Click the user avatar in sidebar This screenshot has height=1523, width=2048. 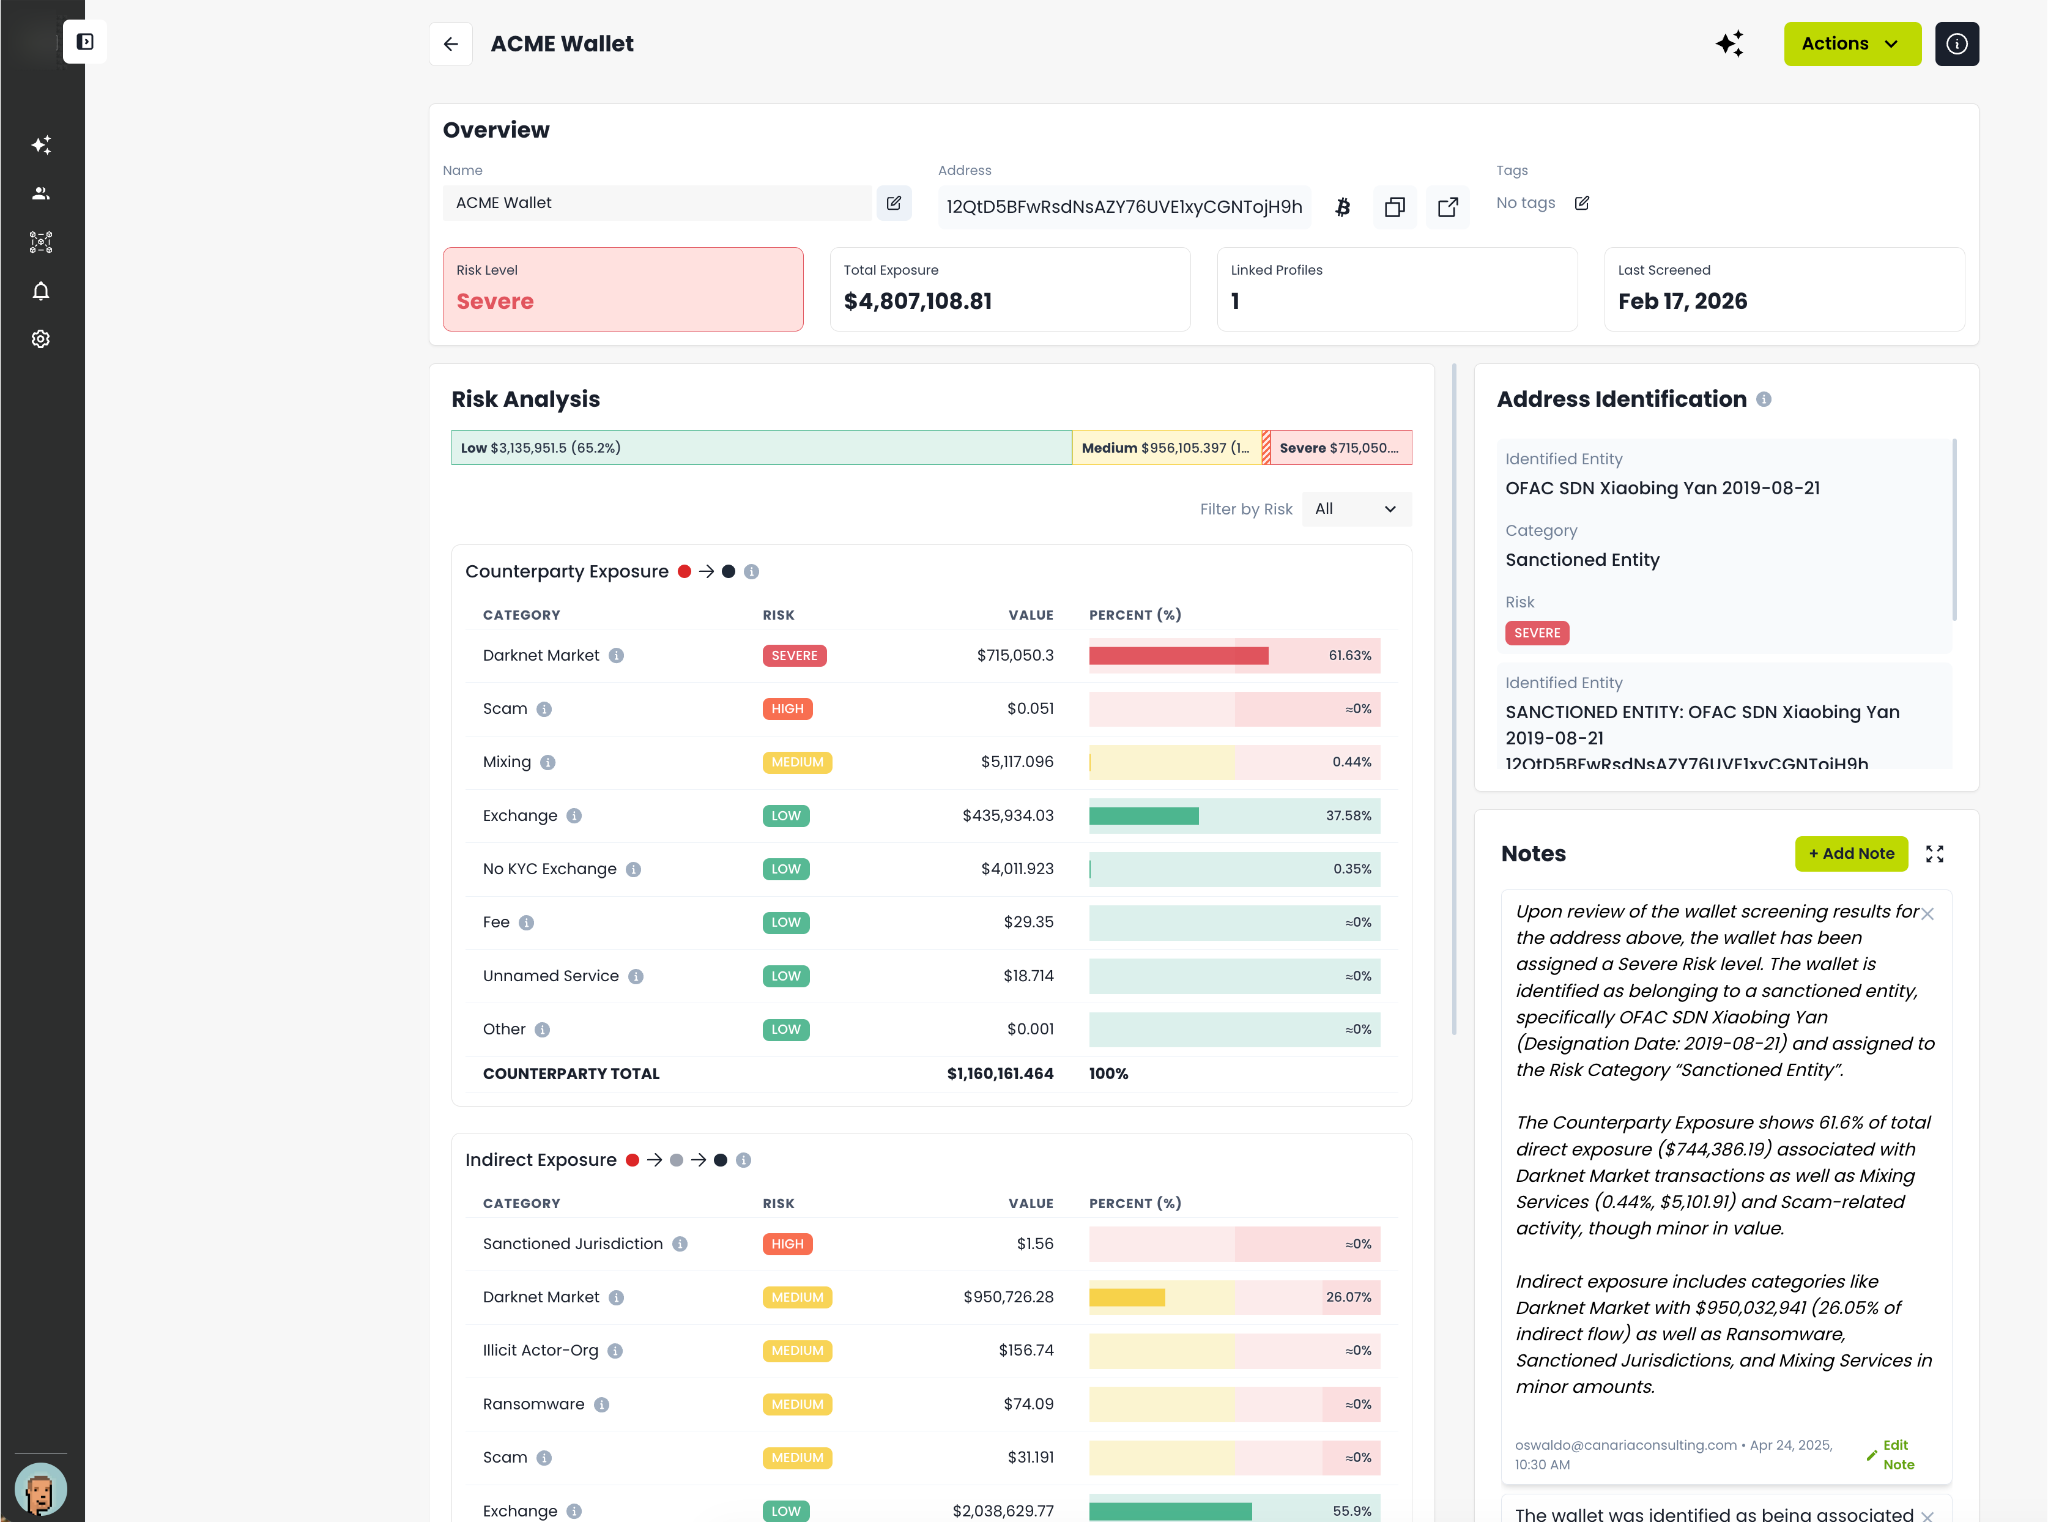[41, 1489]
